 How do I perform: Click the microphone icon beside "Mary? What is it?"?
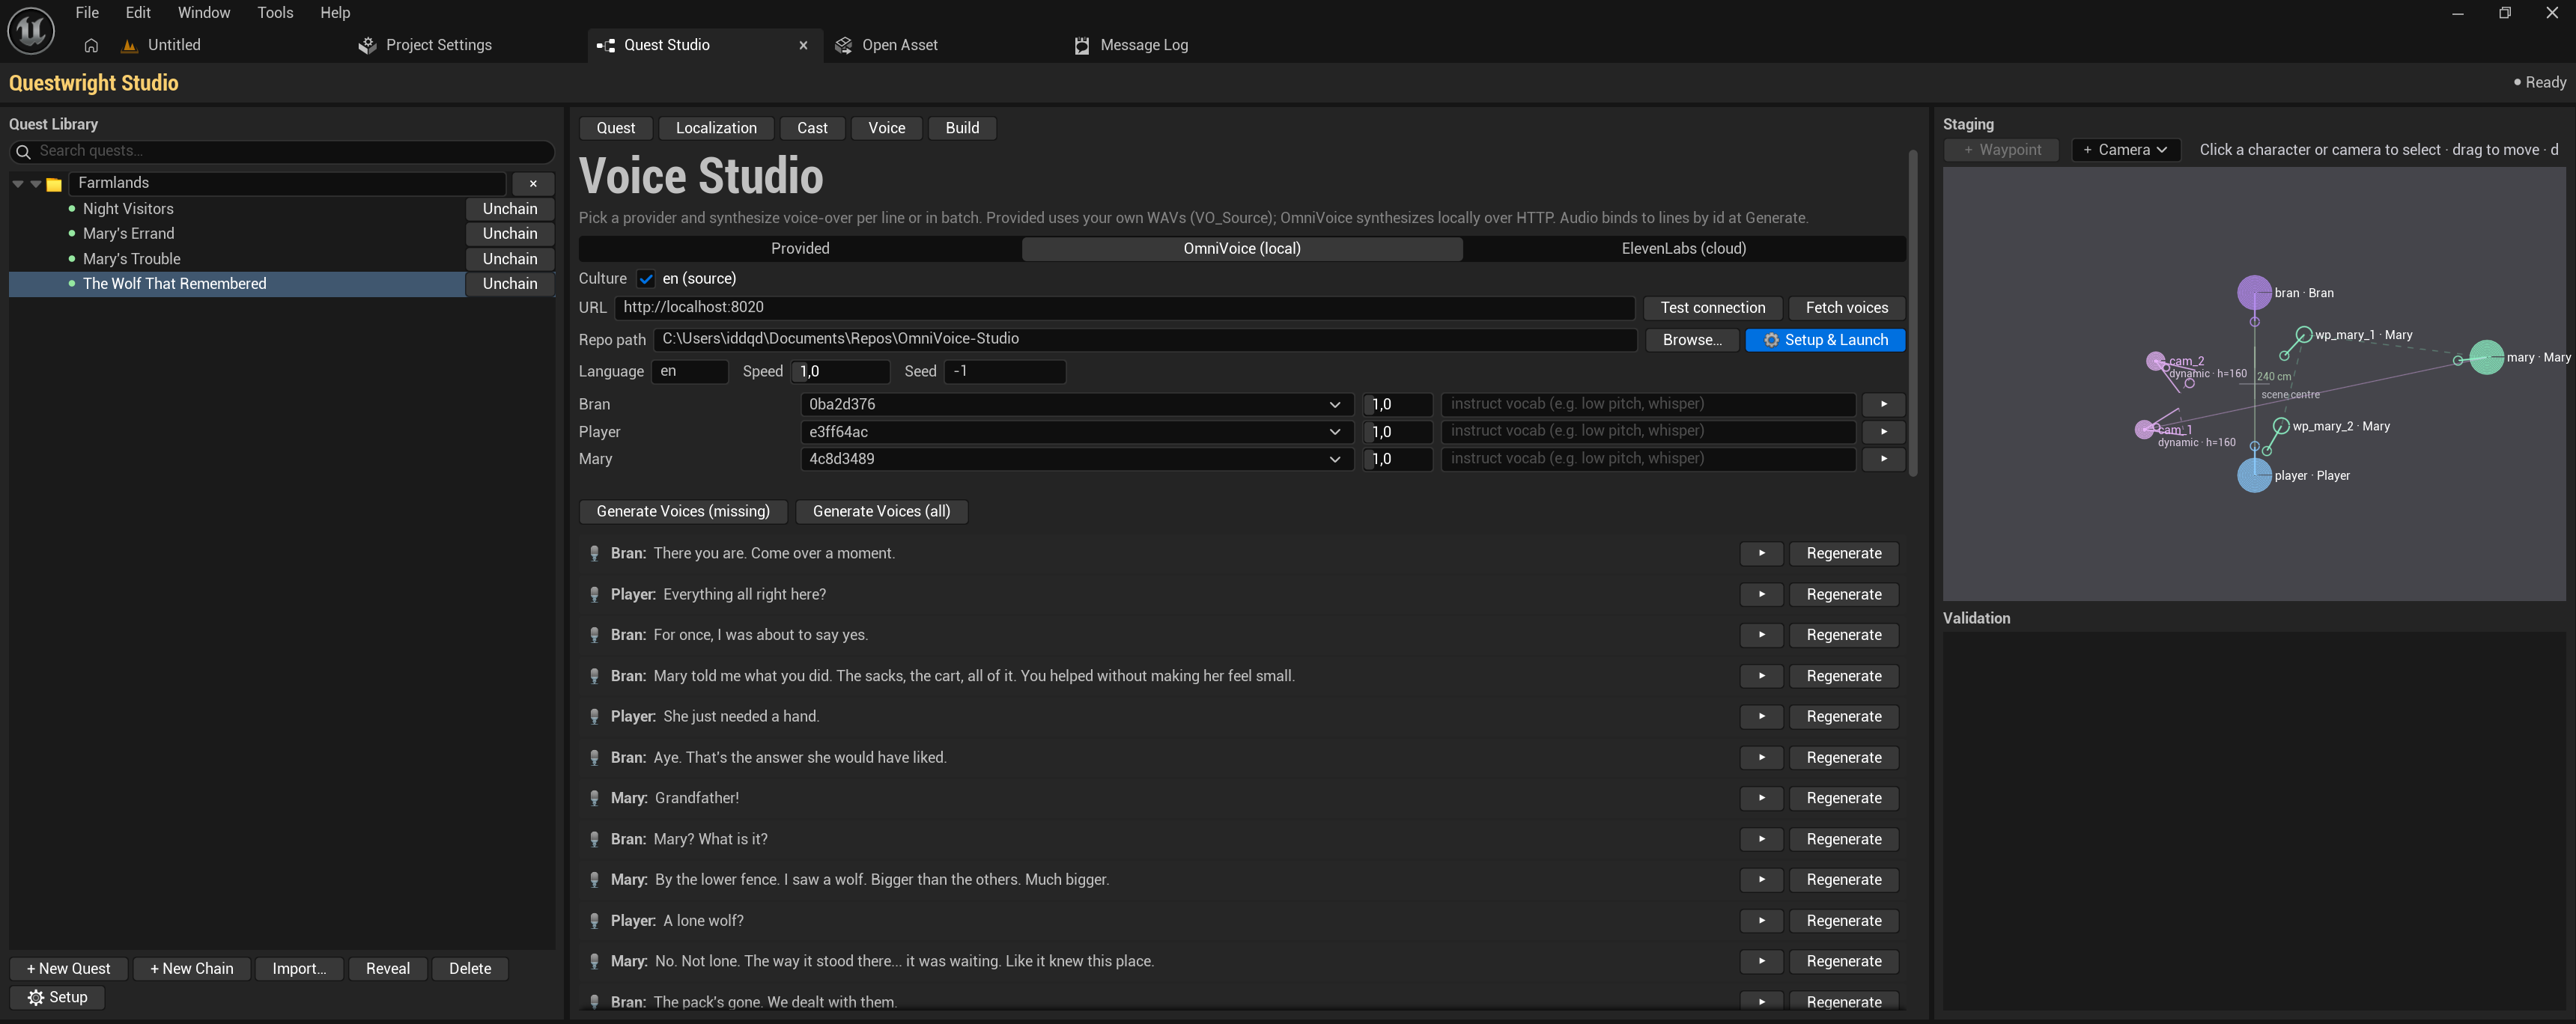[x=594, y=839]
